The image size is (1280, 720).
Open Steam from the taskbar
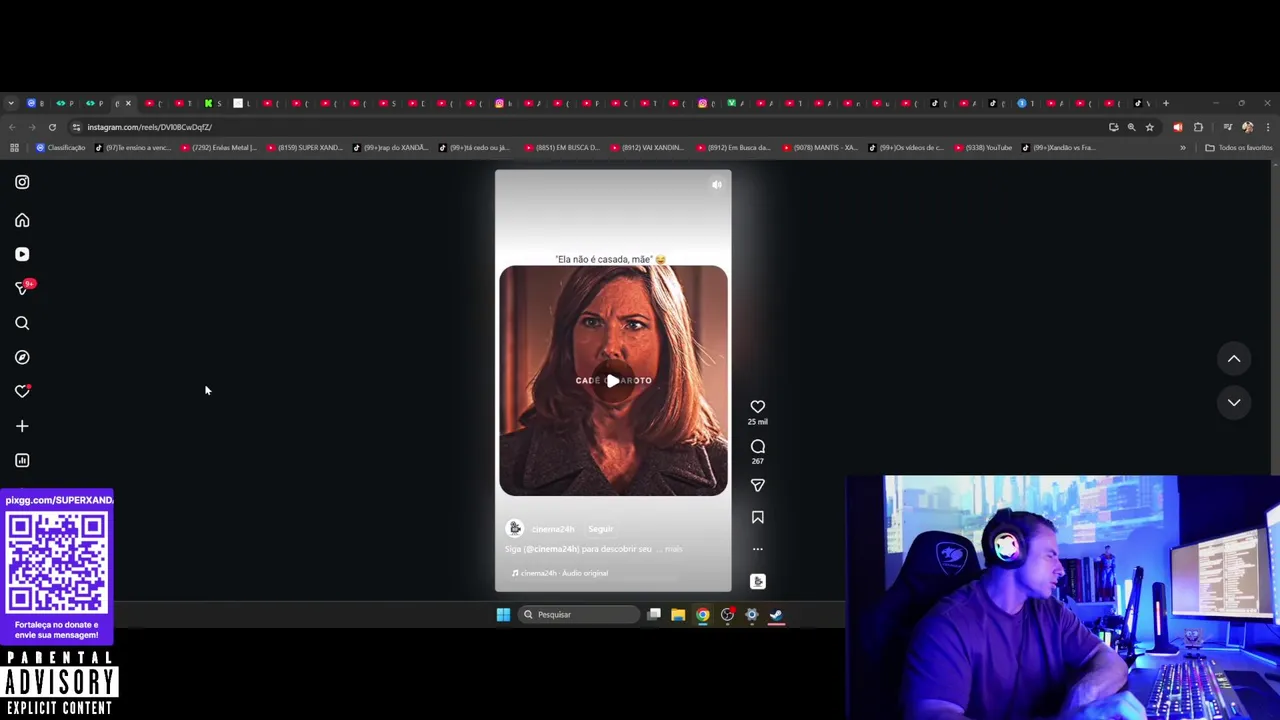click(776, 615)
